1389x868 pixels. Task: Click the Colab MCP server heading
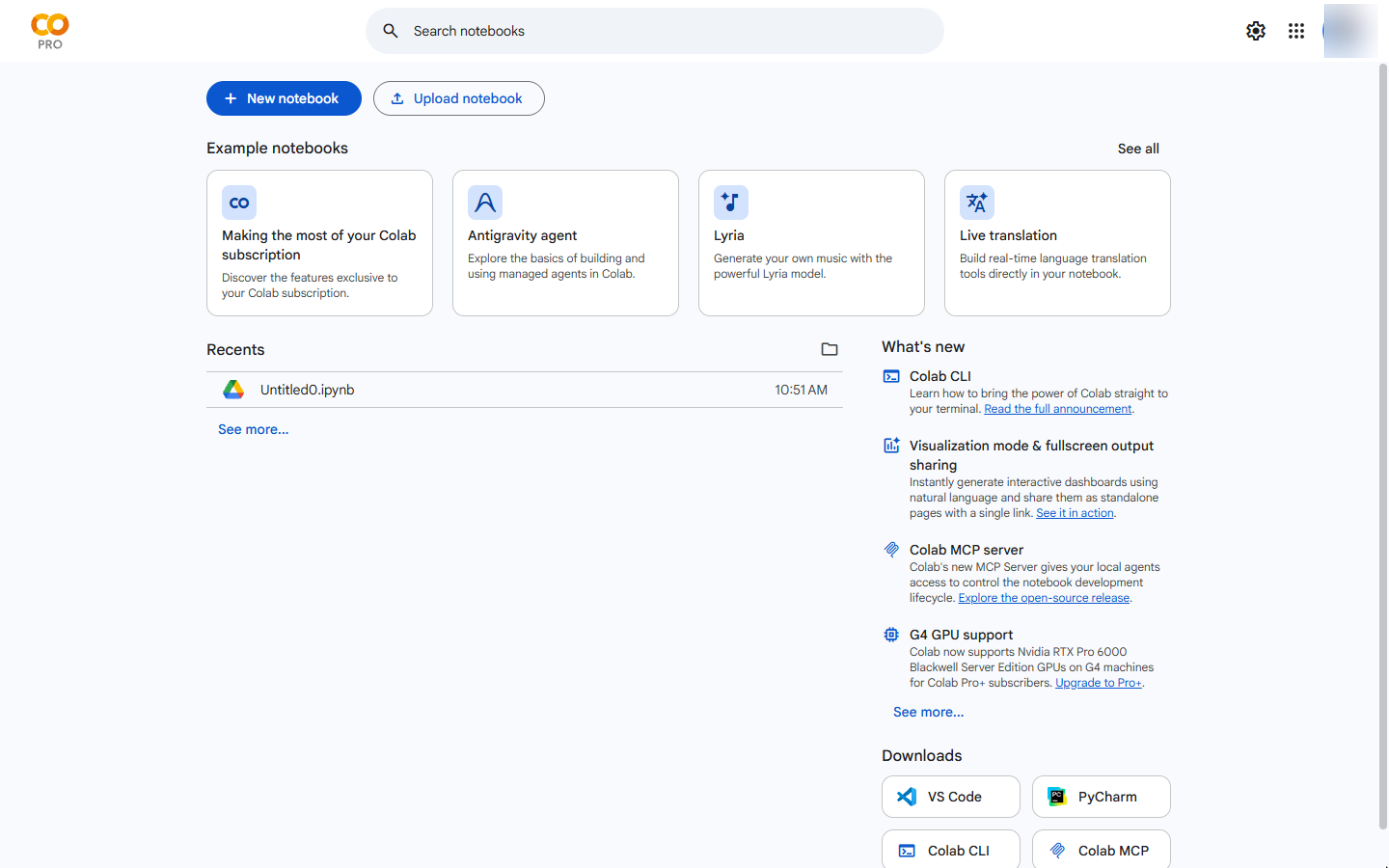966,550
